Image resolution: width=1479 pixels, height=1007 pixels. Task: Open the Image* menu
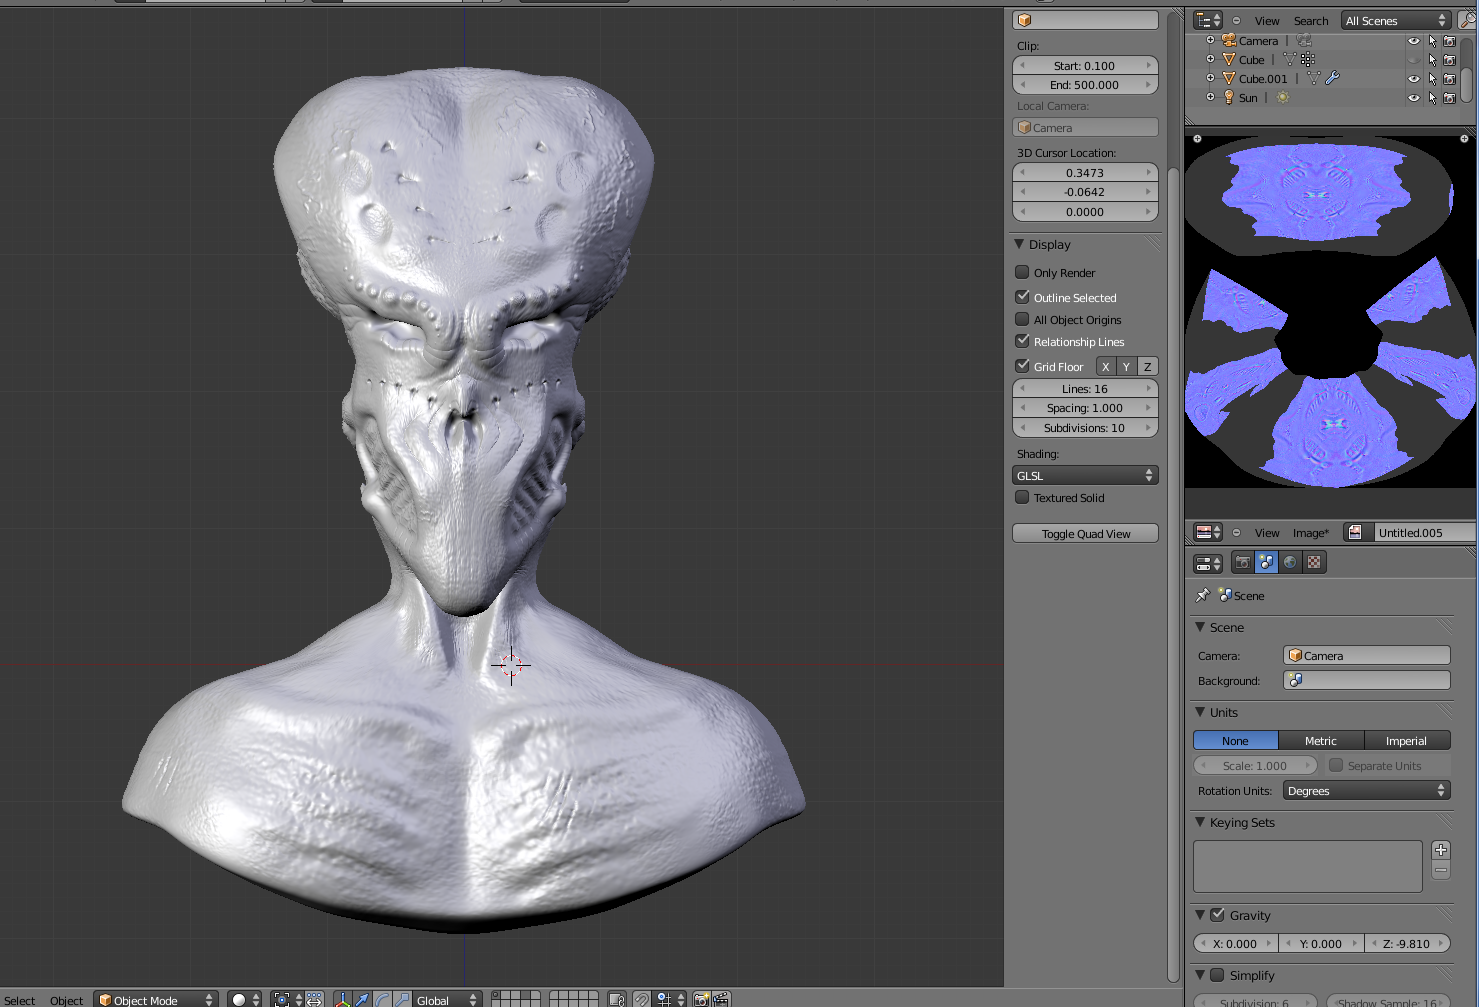pos(1311,533)
